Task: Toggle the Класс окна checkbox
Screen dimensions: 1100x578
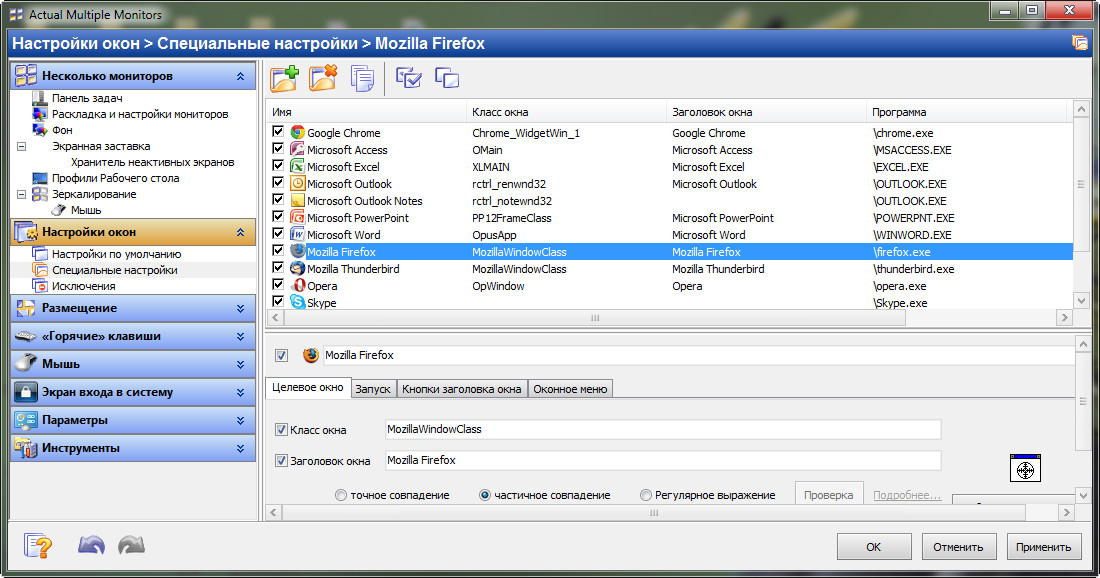Action: coord(281,429)
